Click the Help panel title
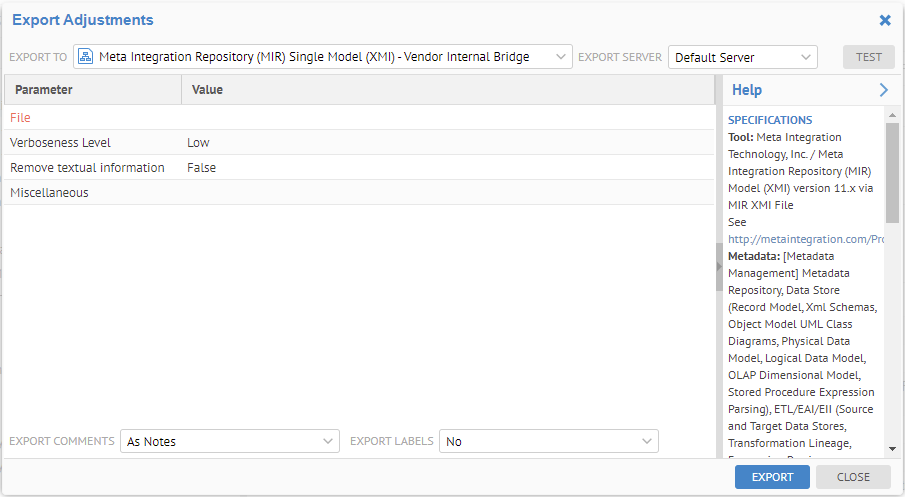Viewport: 905px width, 497px height. click(x=747, y=90)
